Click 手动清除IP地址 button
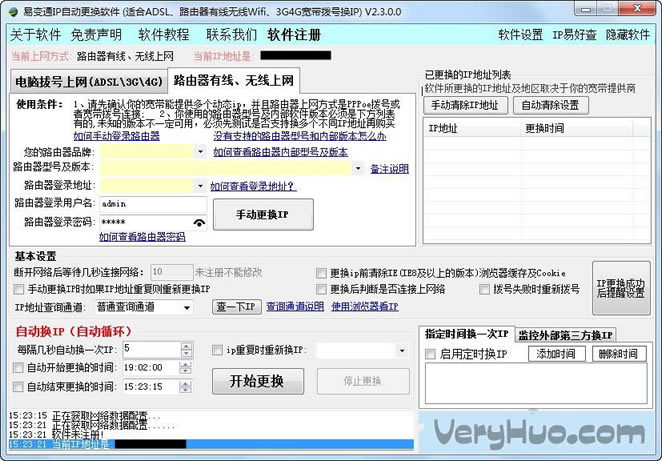 [x=465, y=105]
